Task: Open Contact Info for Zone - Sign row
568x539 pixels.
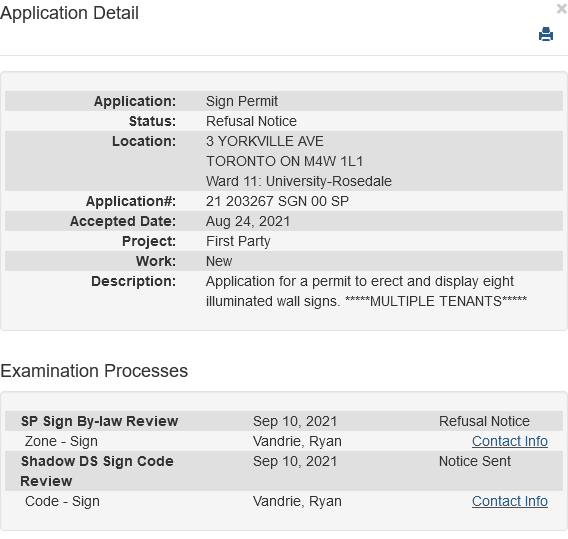Action: coord(509,441)
